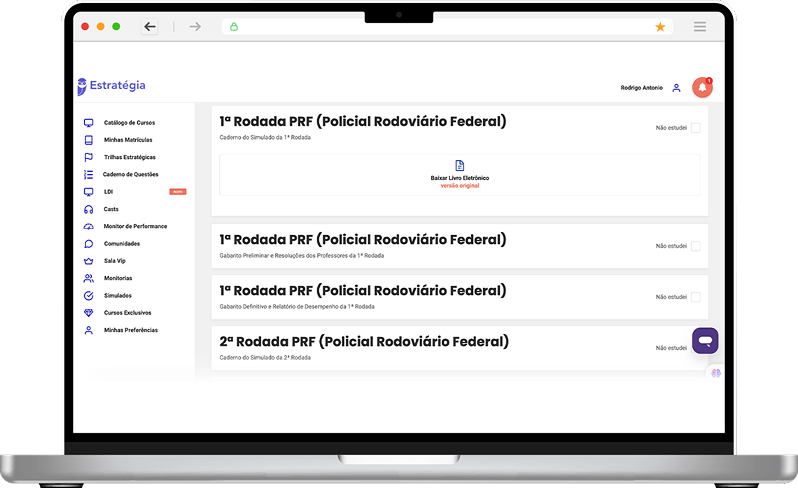Click the Cursos Exclusivos diamond icon

point(89,313)
